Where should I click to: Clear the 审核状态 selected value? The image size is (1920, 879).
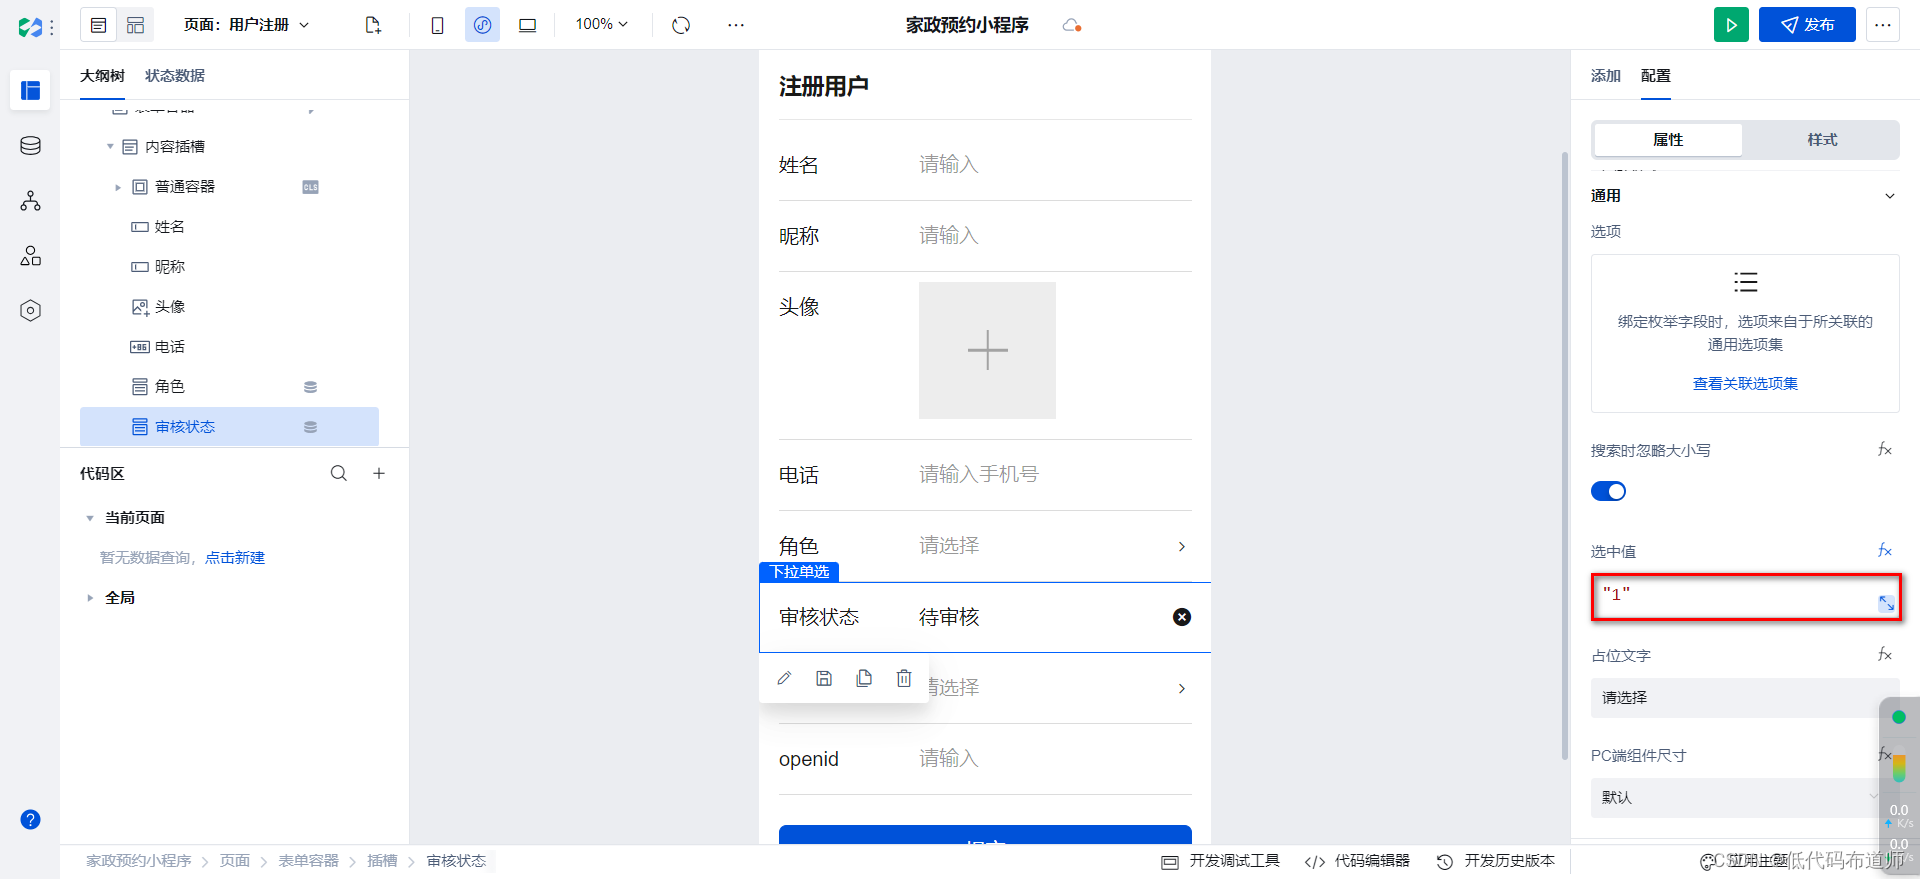pos(1182,617)
